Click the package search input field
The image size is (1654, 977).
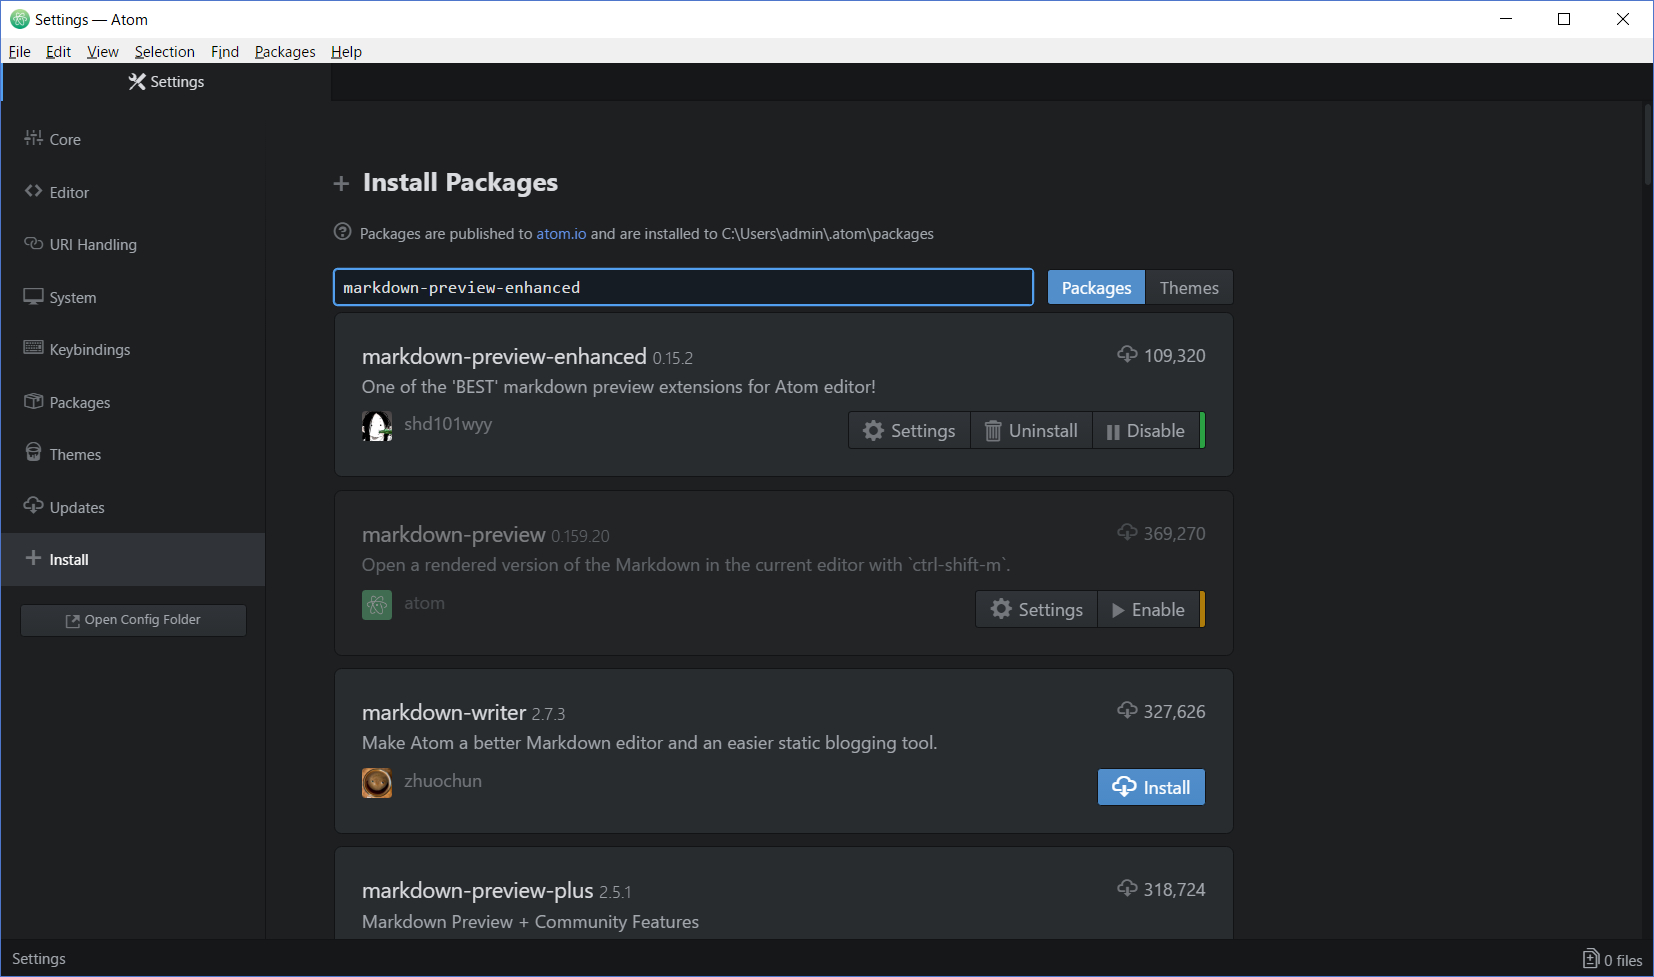683,287
